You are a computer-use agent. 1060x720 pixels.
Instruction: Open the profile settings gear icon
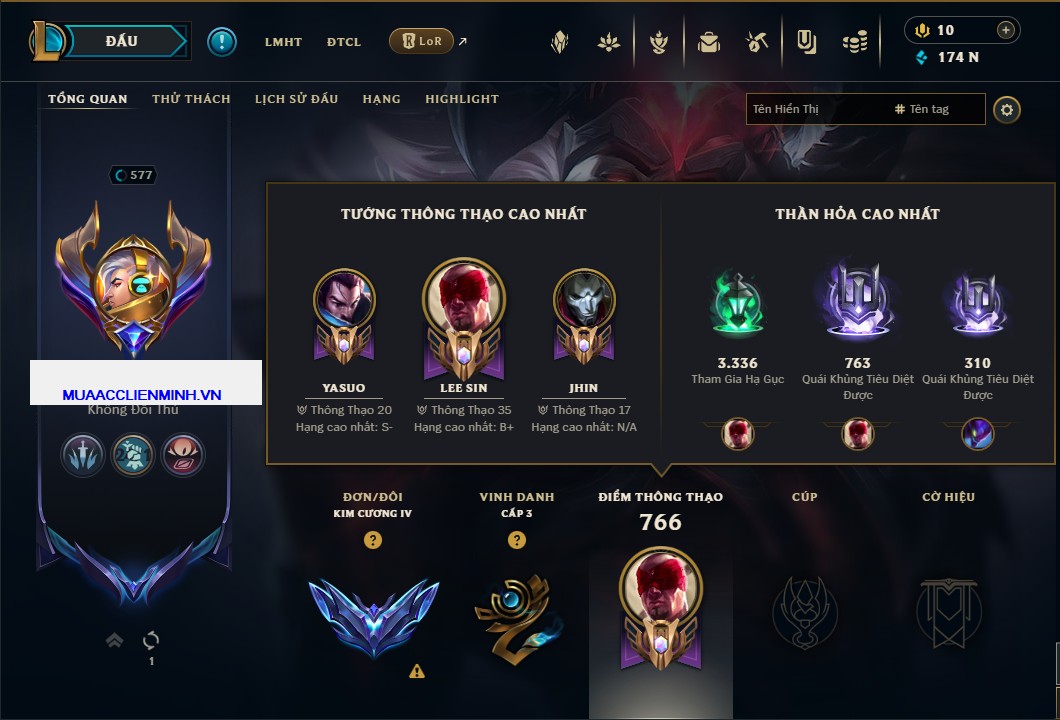click(1007, 110)
